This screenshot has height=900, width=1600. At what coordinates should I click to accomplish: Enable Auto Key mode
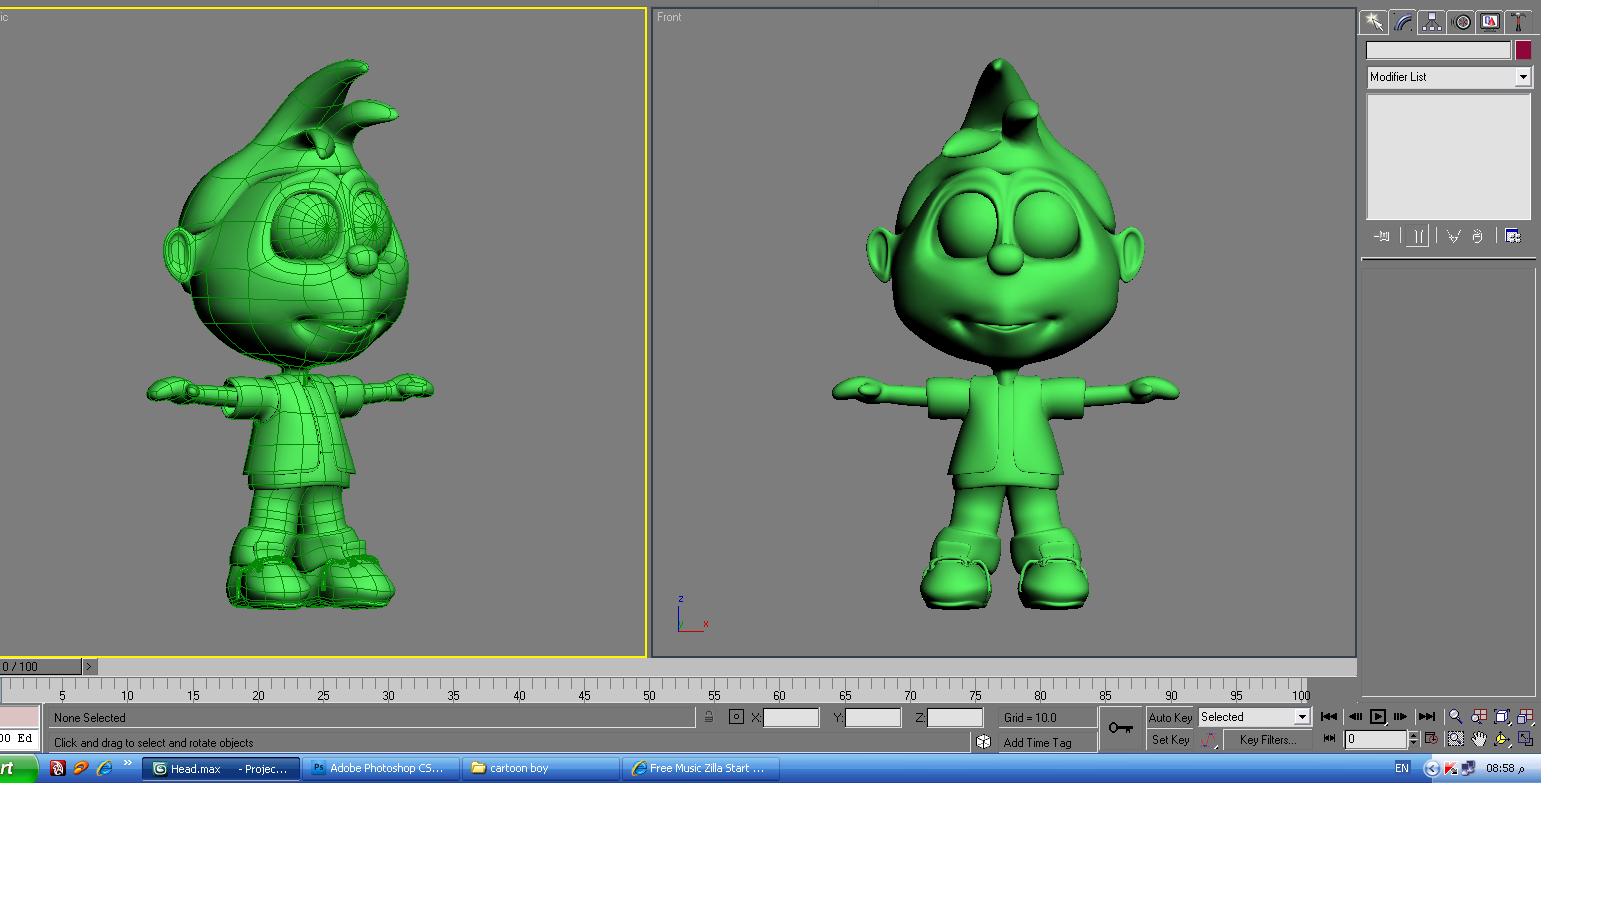pyautogui.click(x=1170, y=717)
